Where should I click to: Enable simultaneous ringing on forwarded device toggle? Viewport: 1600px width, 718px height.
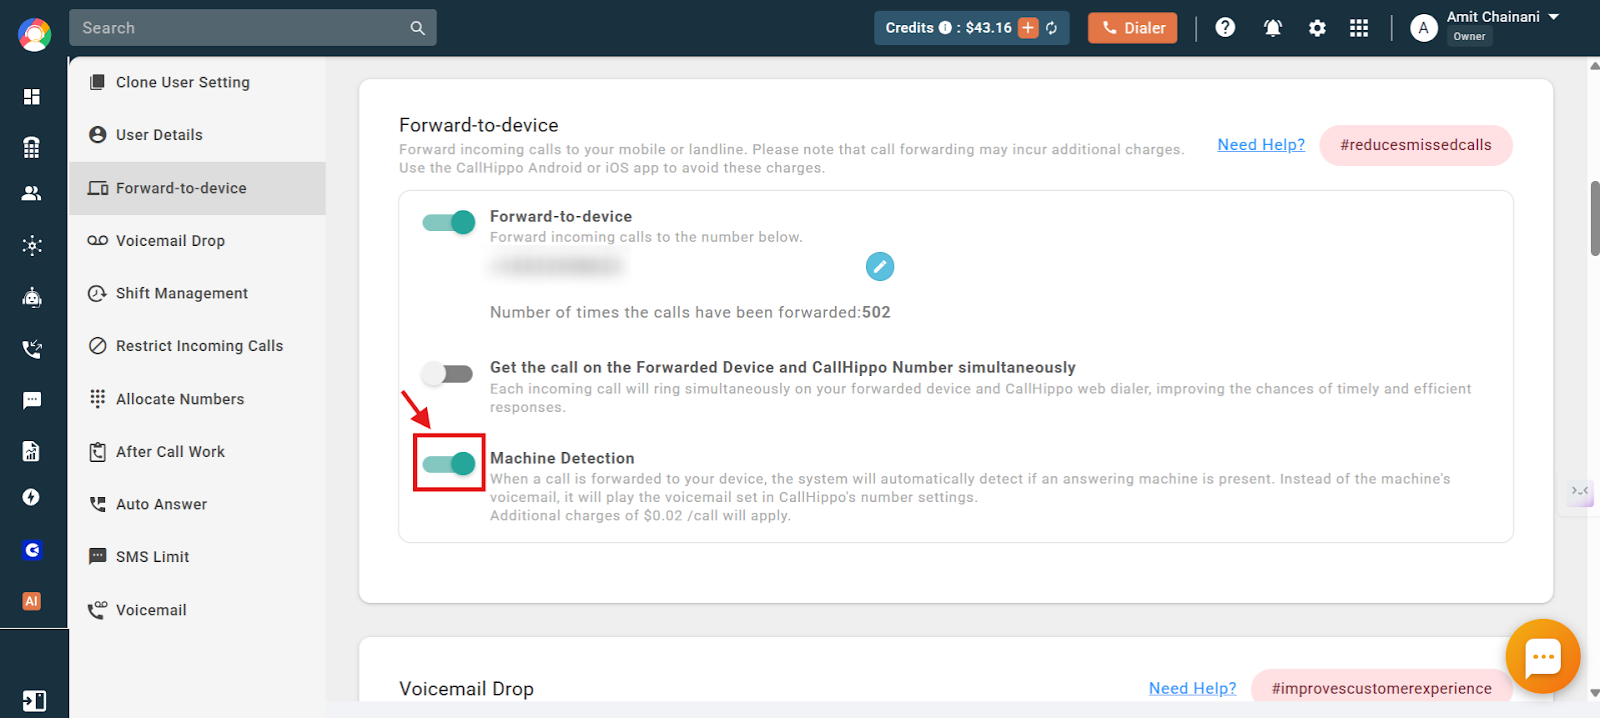(x=447, y=374)
